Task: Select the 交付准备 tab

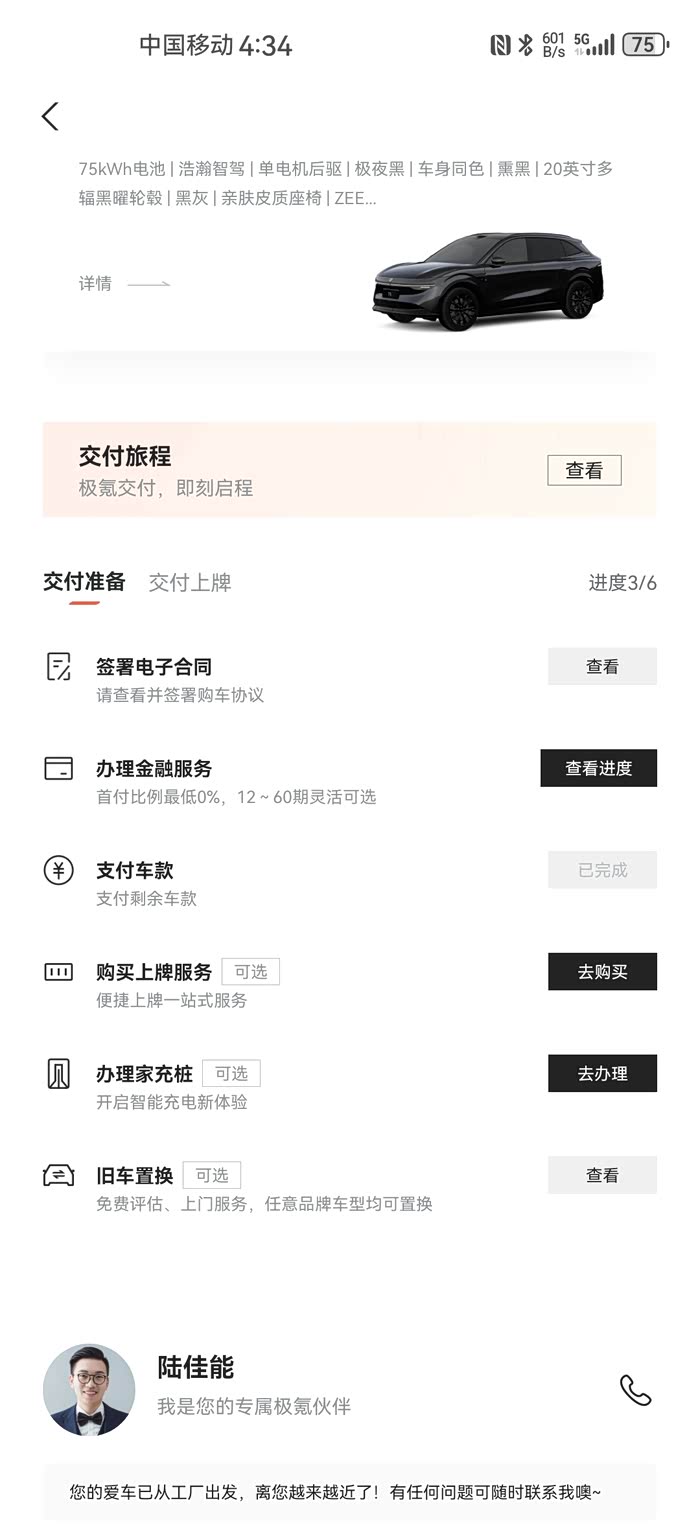Action: coord(84,583)
